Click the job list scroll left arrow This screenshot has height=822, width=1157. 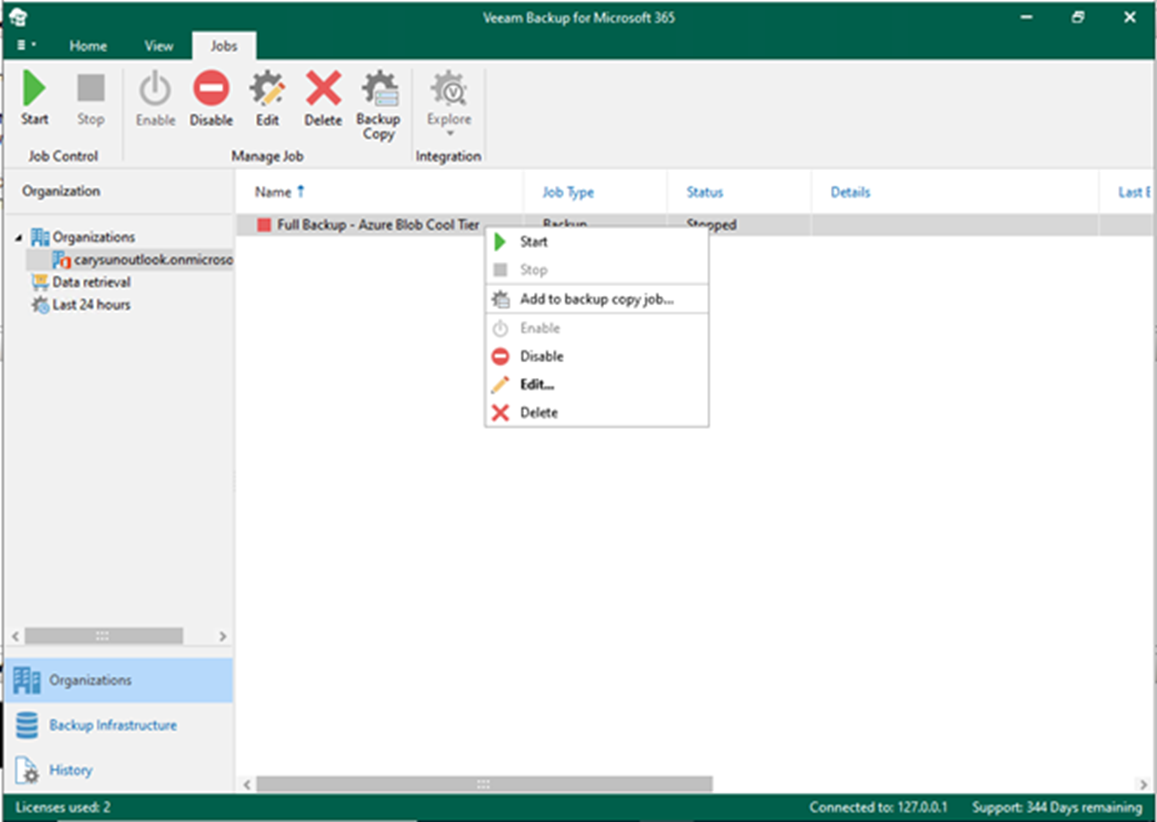[247, 784]
